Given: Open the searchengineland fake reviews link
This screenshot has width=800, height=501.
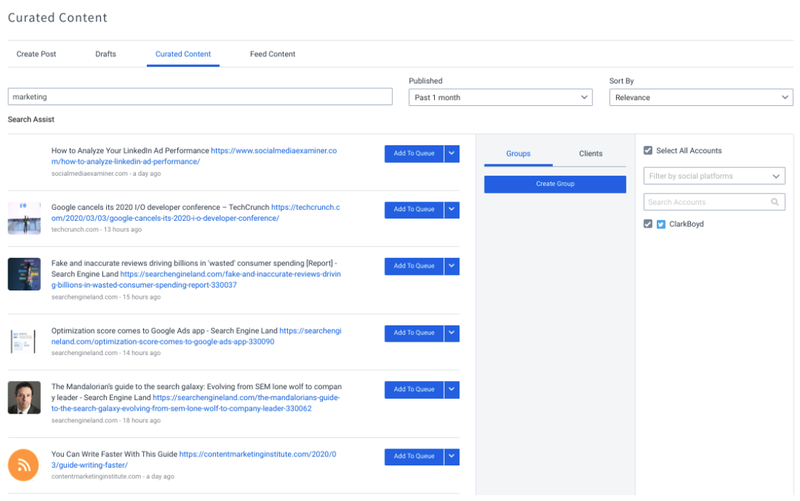Looking at the screenshot, I should coord(196,280).
